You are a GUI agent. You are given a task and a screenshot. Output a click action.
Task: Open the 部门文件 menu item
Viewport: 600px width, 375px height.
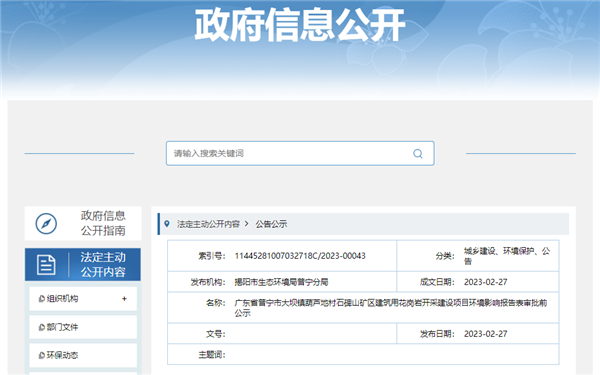point(83,327)
